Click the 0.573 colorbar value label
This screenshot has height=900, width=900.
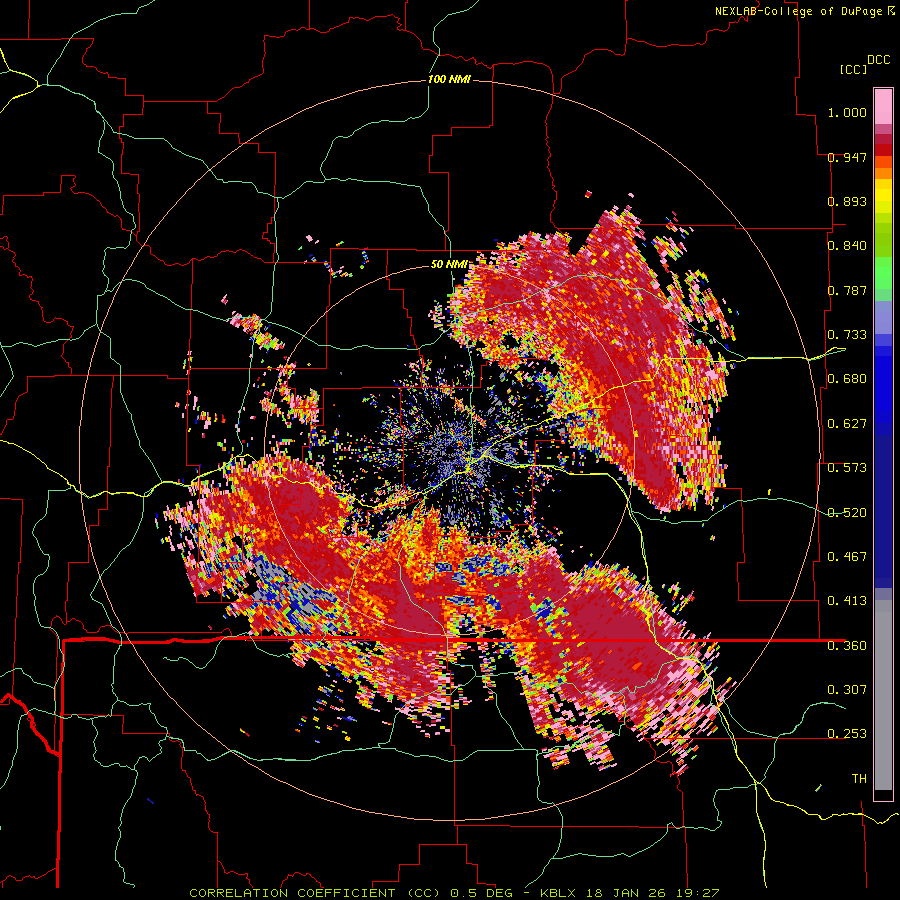point(847,468)
